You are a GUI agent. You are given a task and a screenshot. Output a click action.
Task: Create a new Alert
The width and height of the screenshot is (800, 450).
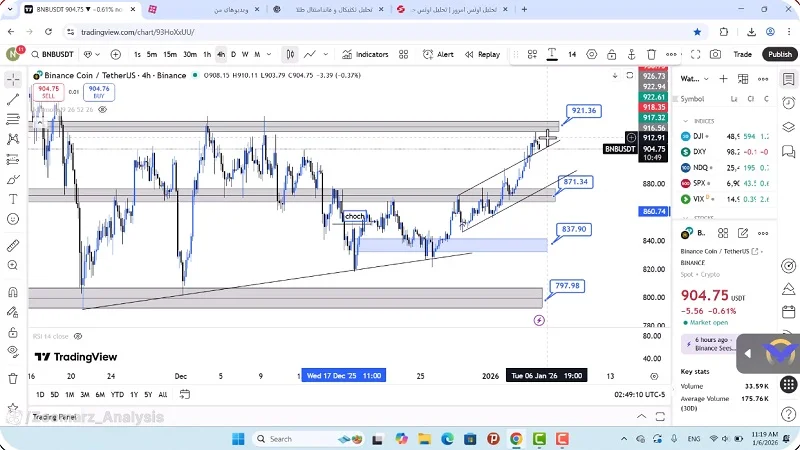(x=438, y=55)
